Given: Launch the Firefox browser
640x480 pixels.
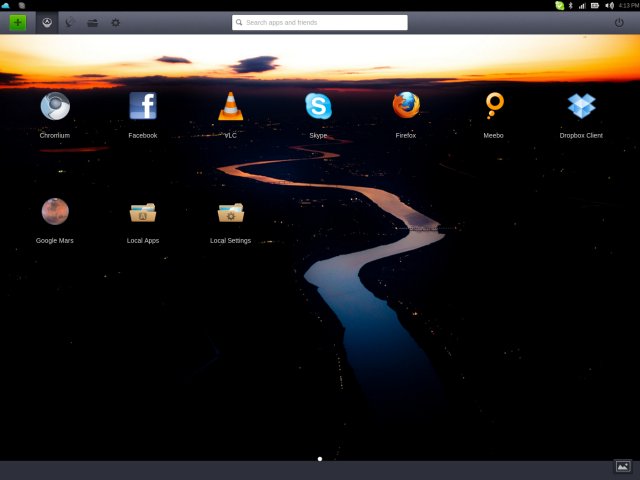Looking at the screenshot, I should pyautogui.click(x=406, y=105).
